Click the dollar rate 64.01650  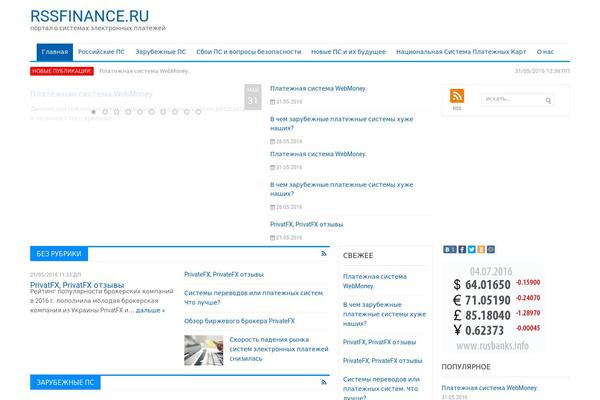(488, 285)
